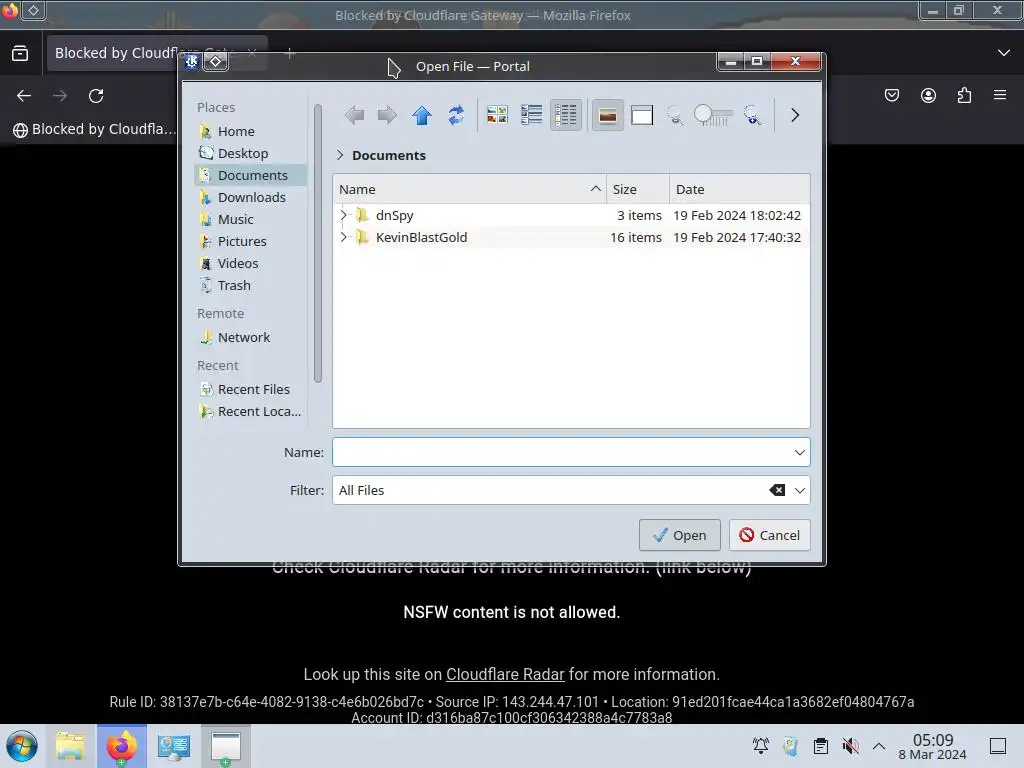Show Recent Locations entry
This screenshot has height=768, width=1024.
(x=250, y=411)
